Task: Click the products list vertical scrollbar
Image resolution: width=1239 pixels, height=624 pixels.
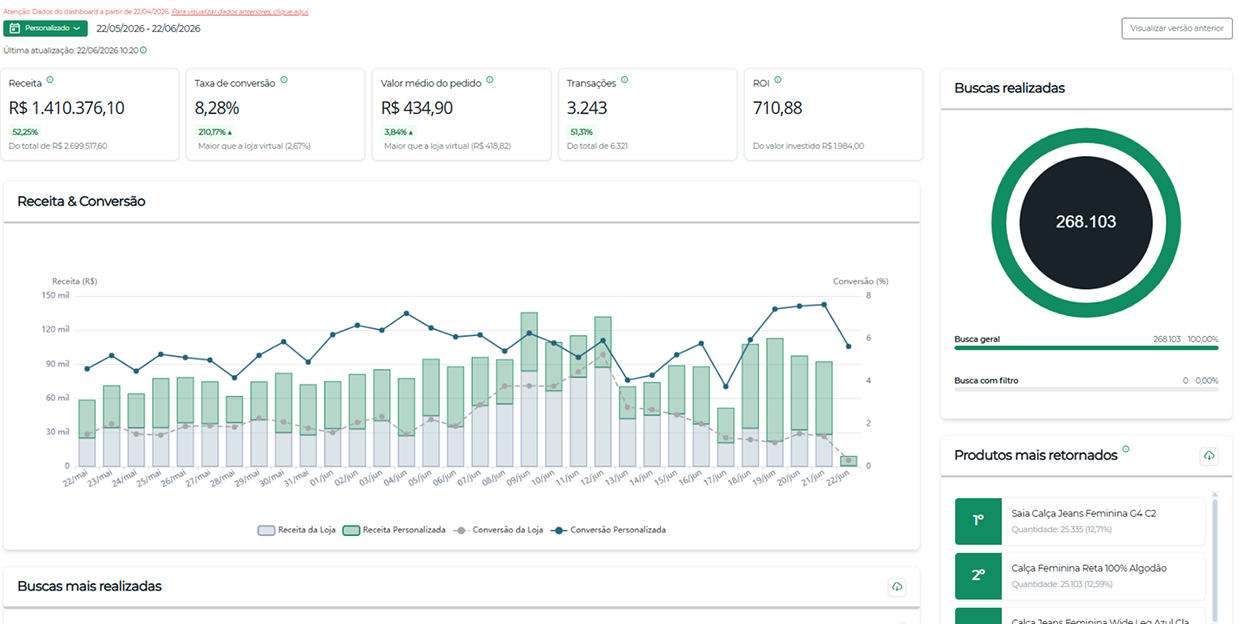Action: (1215, 560)
